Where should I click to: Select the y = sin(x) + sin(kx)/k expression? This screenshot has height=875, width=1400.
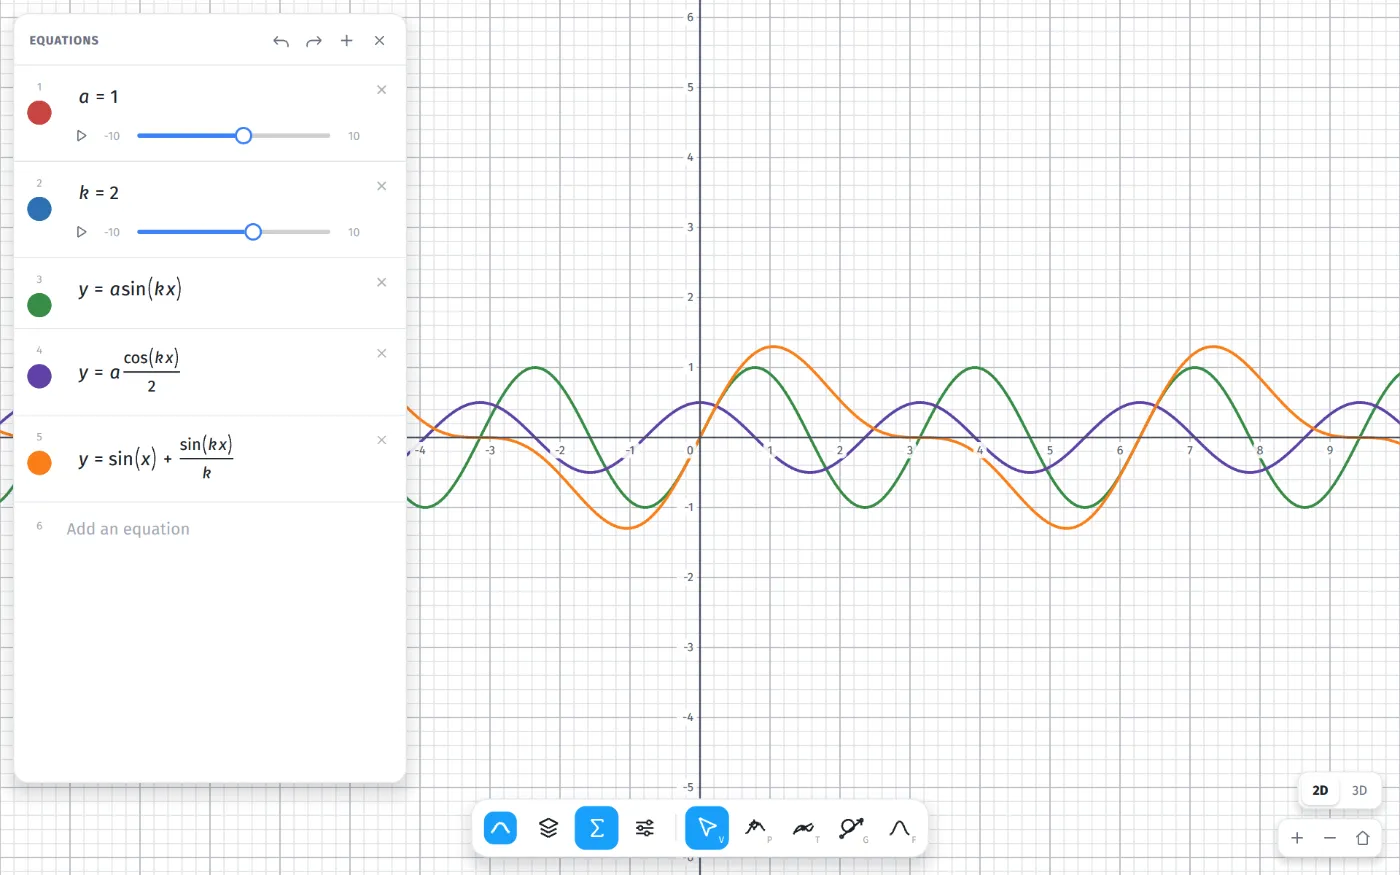[156, 458]
